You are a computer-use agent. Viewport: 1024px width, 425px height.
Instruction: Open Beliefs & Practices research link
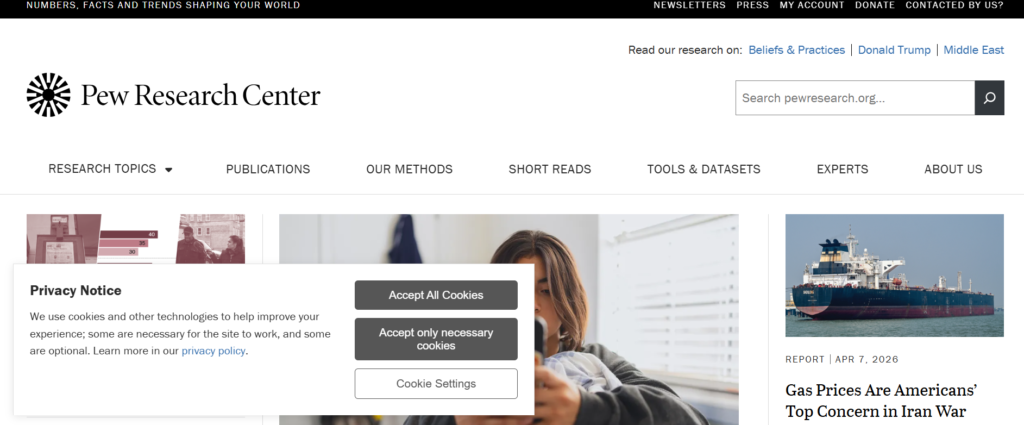tap(797, 50)
